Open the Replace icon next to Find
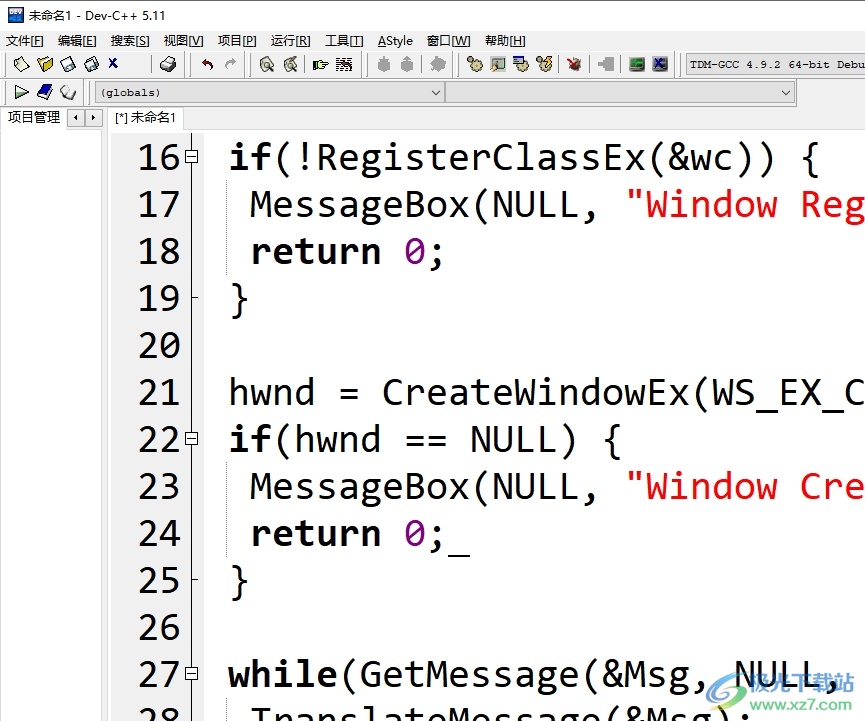This screenshot has width=865, height=721. [x=290, y=65]
